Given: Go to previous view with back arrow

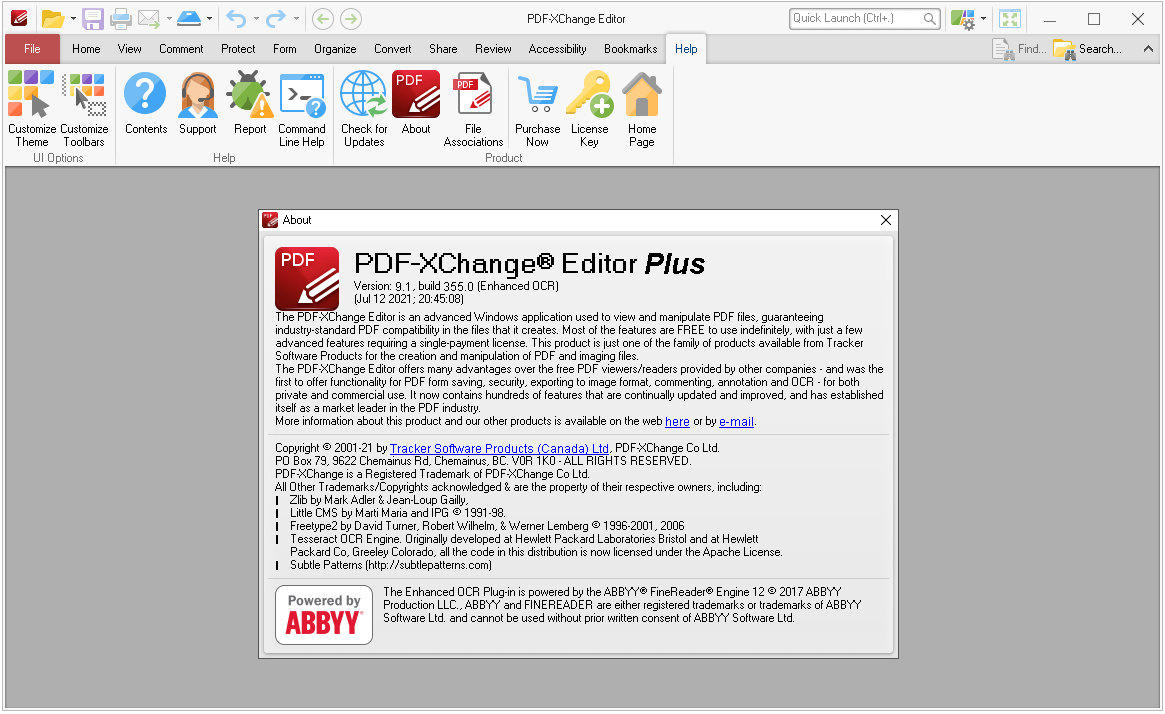Looking at the screenshot, I should [x=322, y=19].
